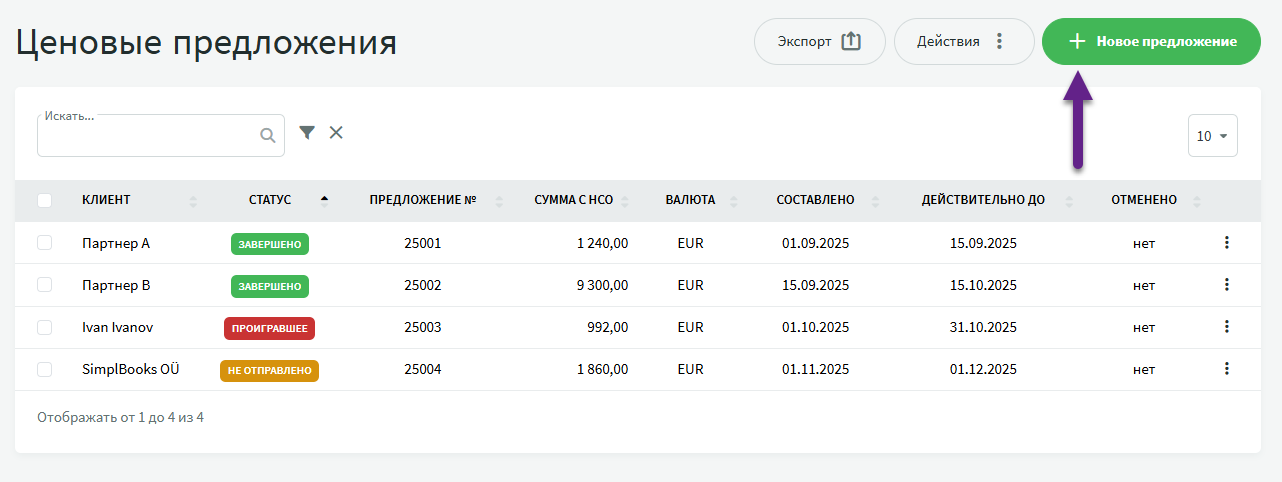Select the Ivan Ivanov row checkbox
Image resolution: width=1282 pixels, height=482 pixels.
pos(44,327)
